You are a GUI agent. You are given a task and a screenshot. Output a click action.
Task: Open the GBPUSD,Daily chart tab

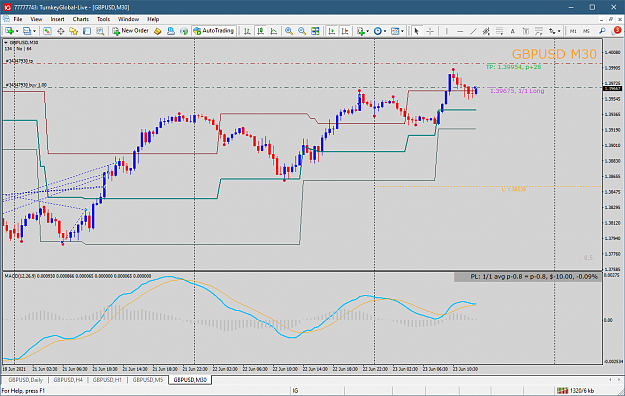[26, 380]
